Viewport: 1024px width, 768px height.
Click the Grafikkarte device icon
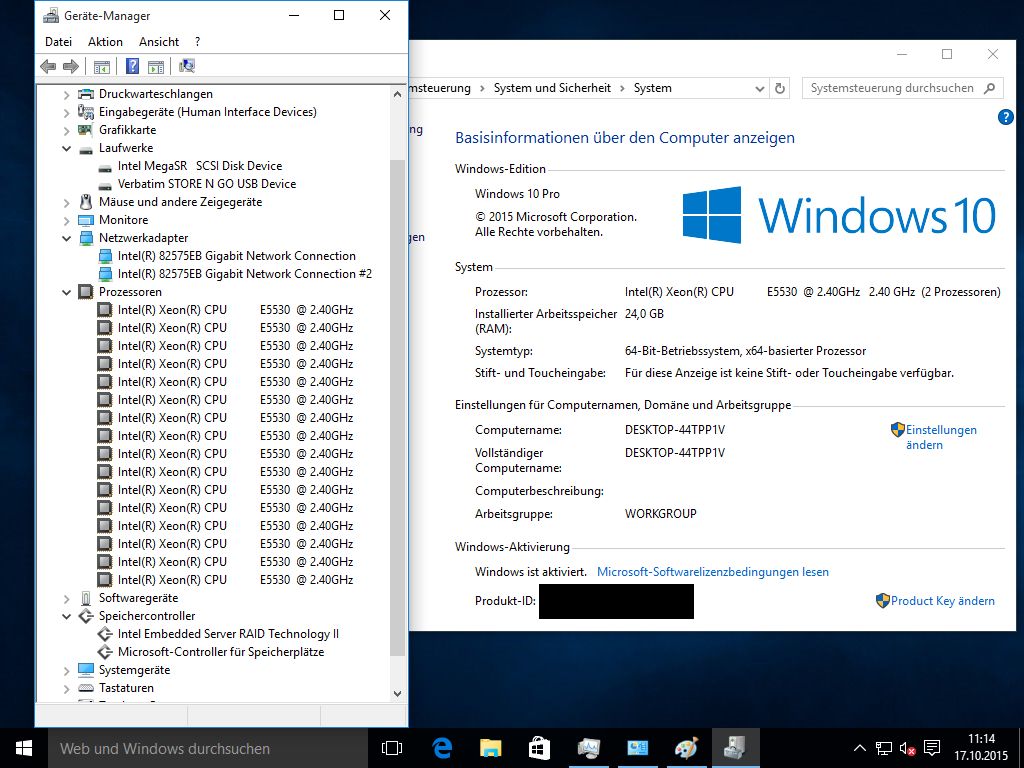[x=86, y=130]
